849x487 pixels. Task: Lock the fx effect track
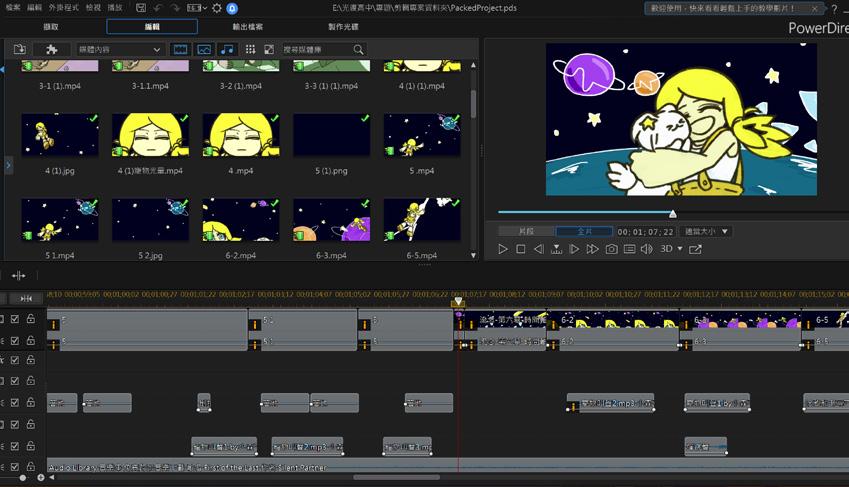click(x=31, y=360)
